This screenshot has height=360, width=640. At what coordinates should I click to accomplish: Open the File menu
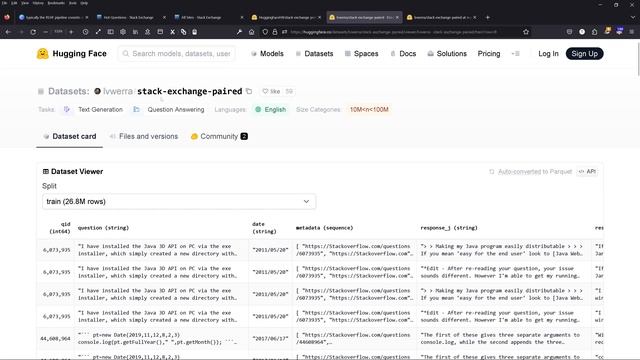coord(4,3)
